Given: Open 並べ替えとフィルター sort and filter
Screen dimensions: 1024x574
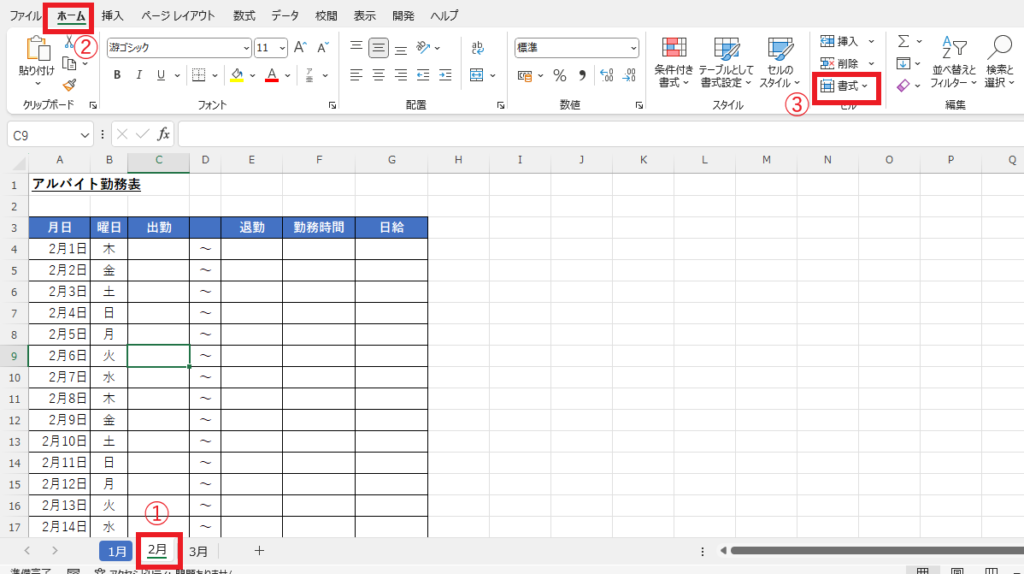Looking at the screenshot, I should [953, 62].
